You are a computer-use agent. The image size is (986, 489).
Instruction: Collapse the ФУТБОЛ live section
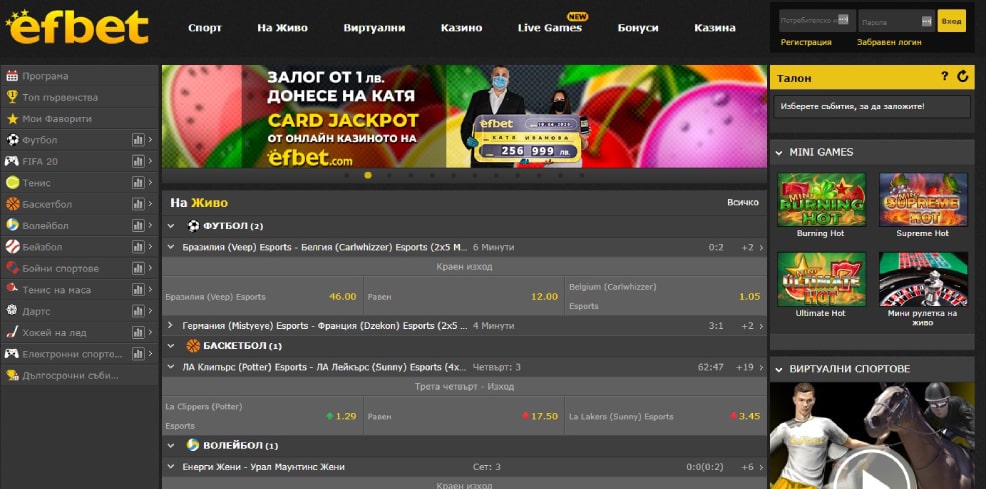(171, 226)
